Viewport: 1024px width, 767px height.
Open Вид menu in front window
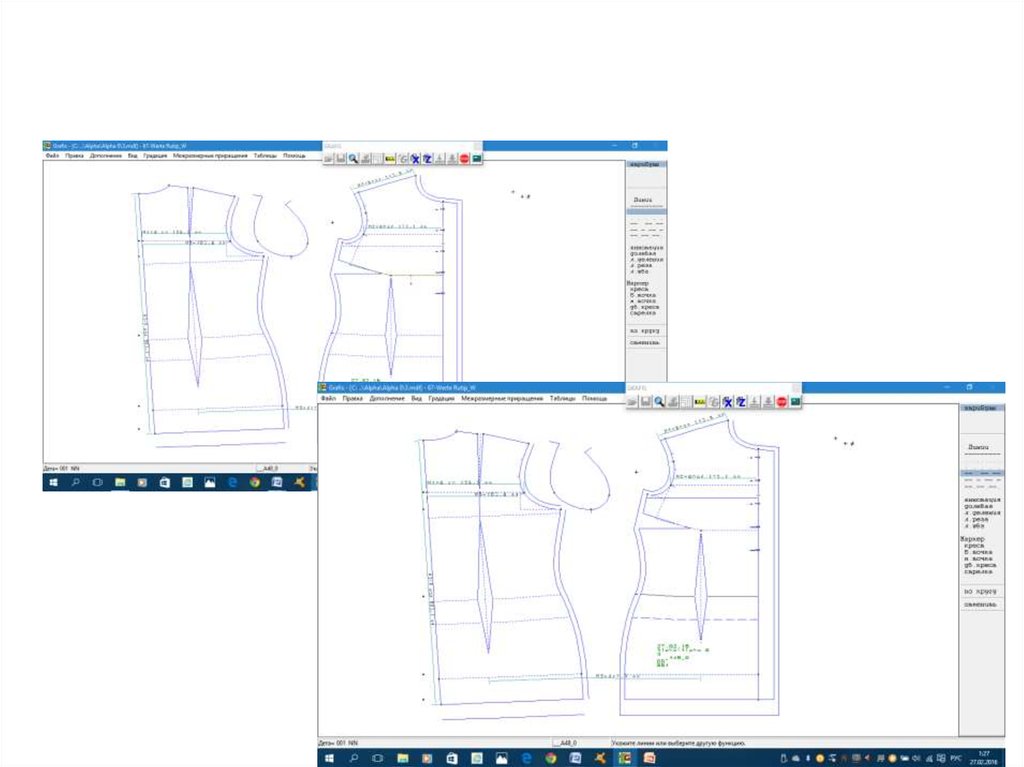[x=417, y=398]
